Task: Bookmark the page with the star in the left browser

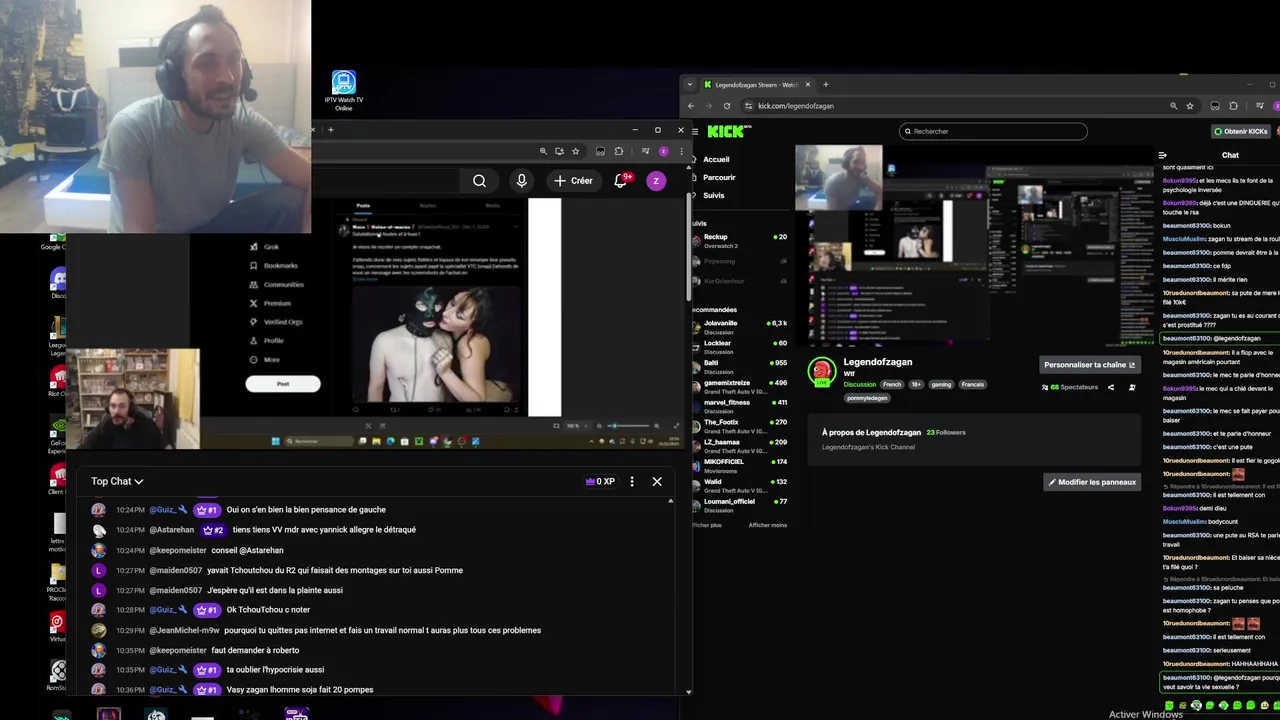Action: click(x=575, y=151)
